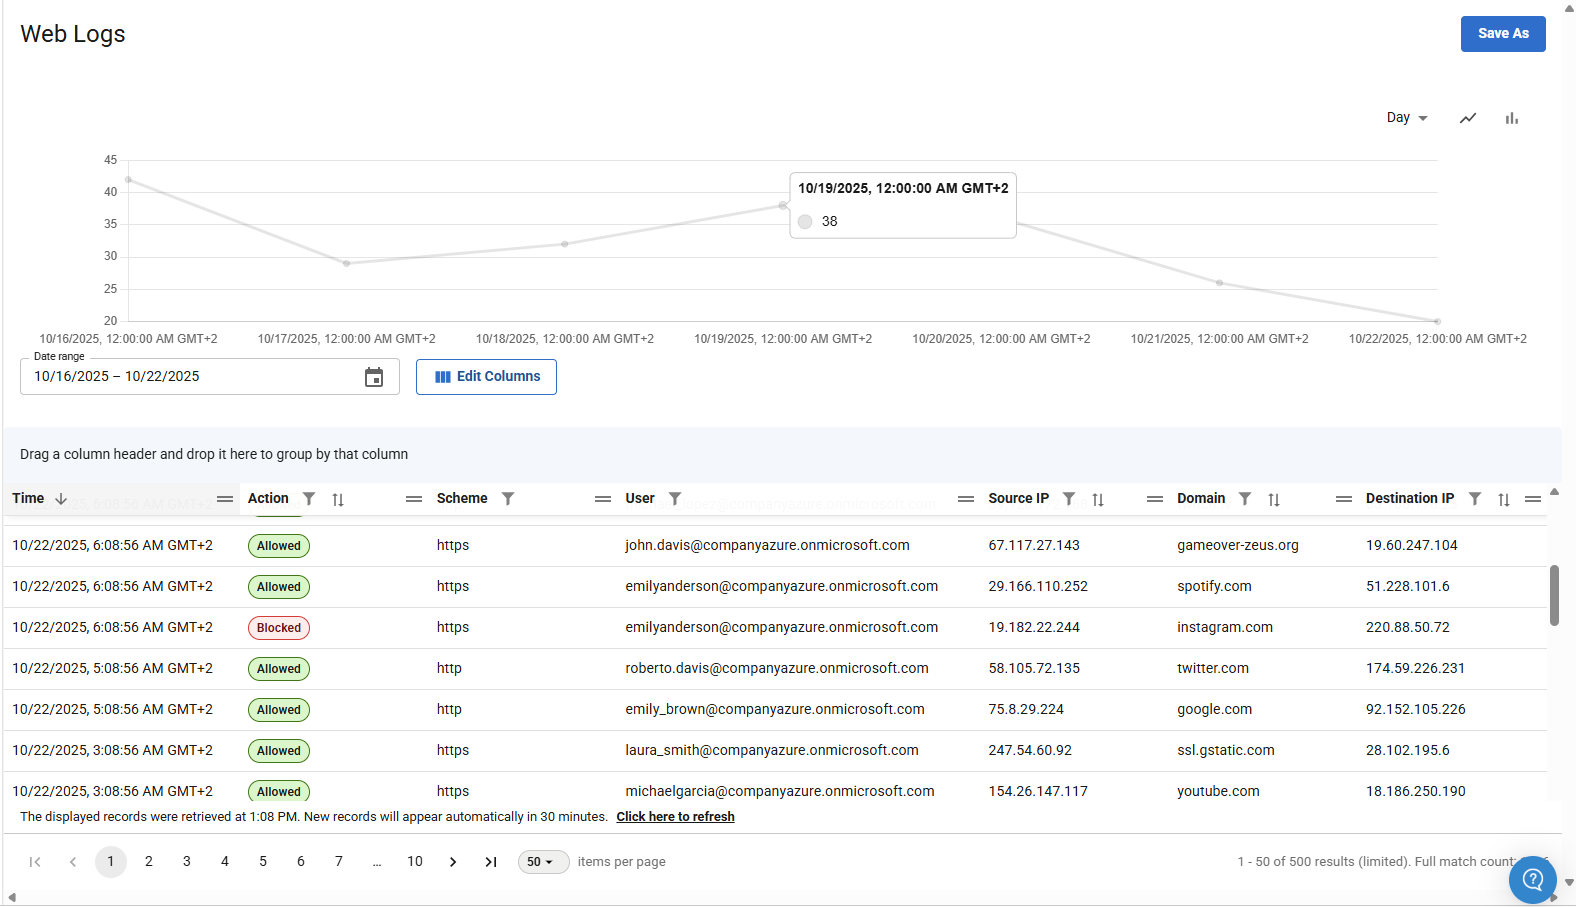Sort the Destination IP column
1576x907 pixels.
point(1504,499)
